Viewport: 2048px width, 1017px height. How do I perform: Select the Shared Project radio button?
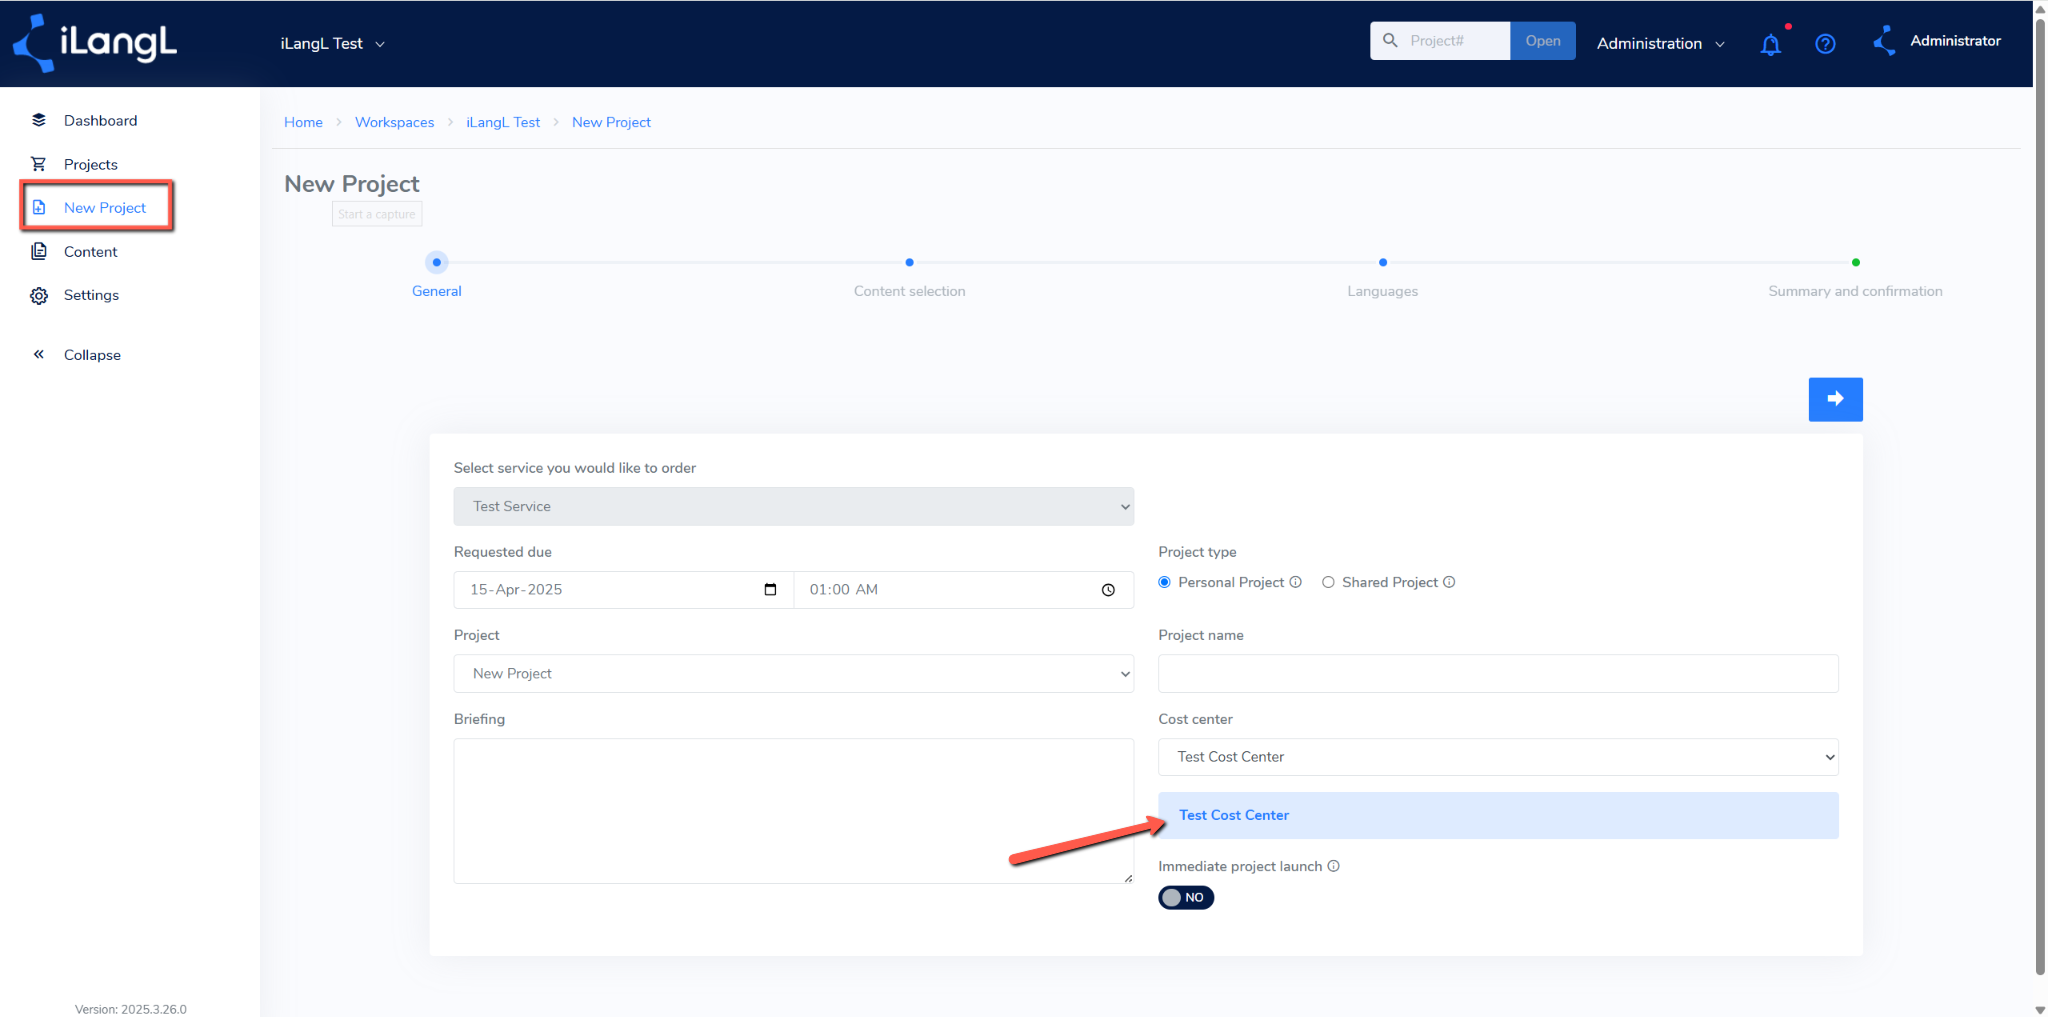pos(1328,582)
